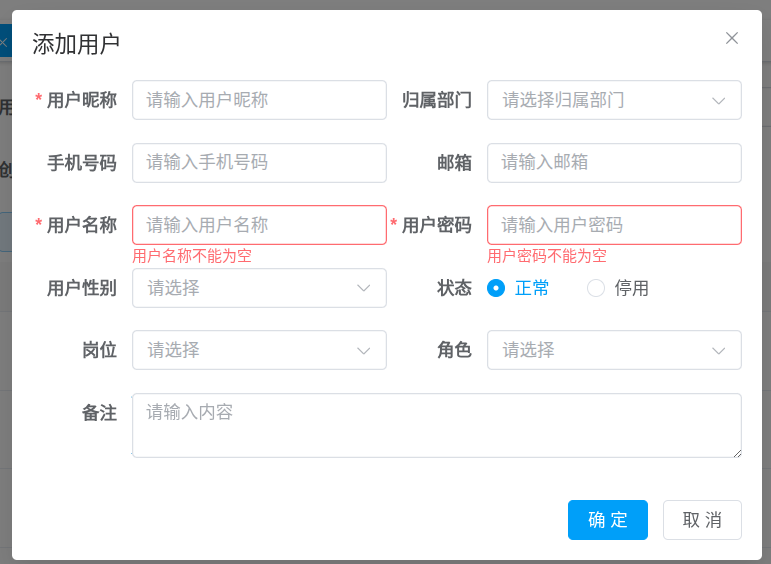Click the 用户名称 input field
771x564 pixels.
pyautogui.click(x=259, y=225)
